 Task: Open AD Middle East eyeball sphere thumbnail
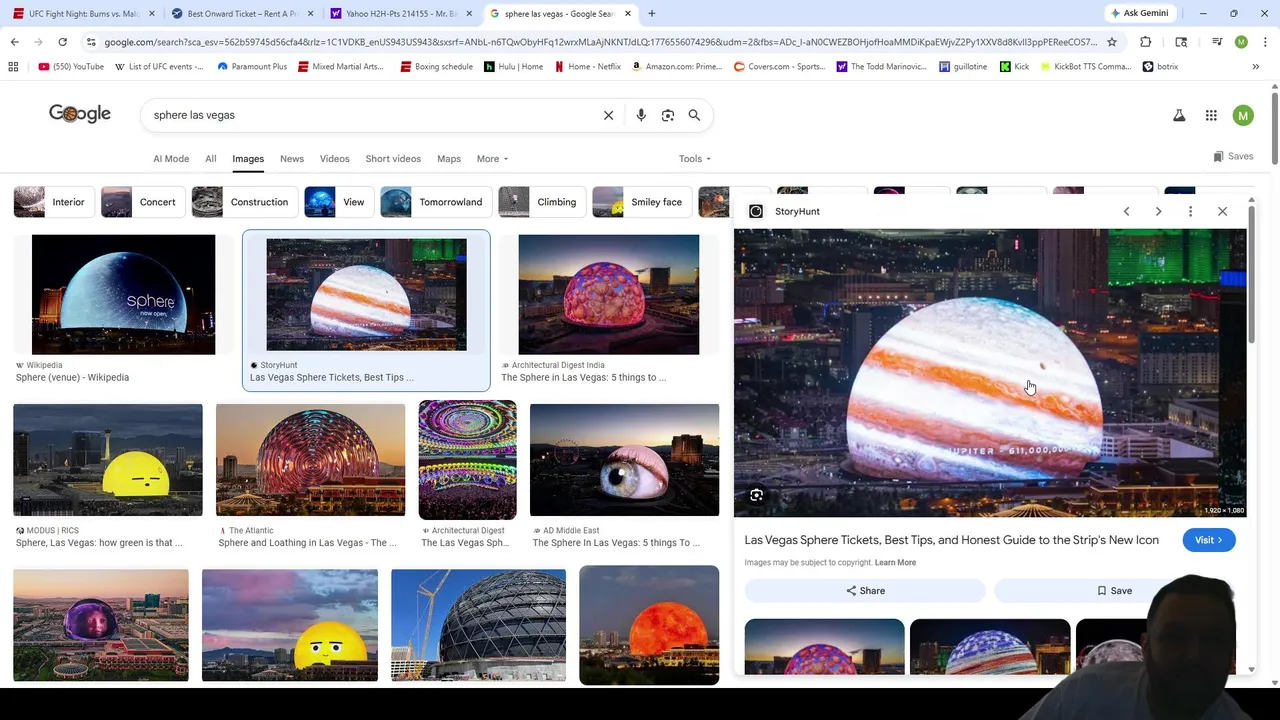click(624, 460)
